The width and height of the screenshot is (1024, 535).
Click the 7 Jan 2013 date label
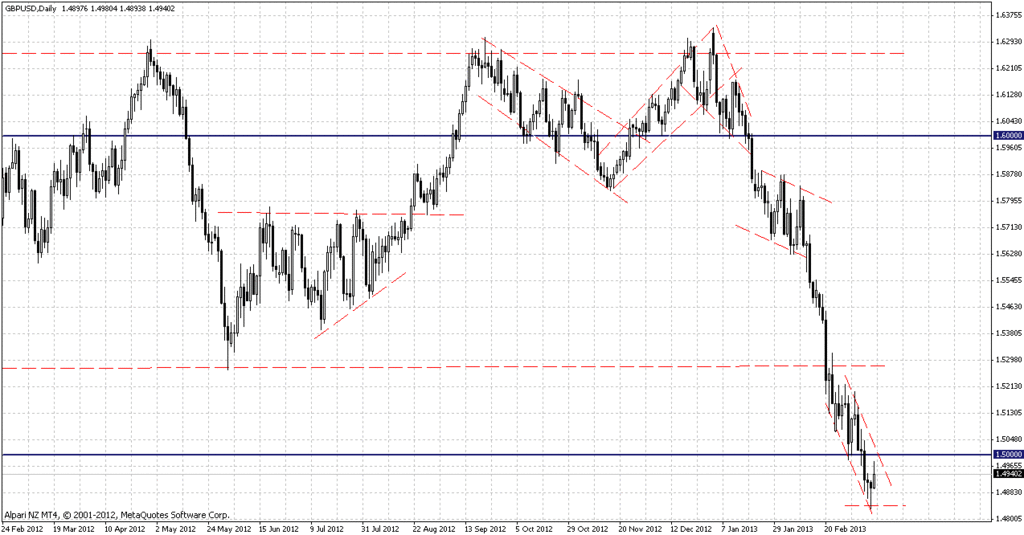(x=739, y=529)
